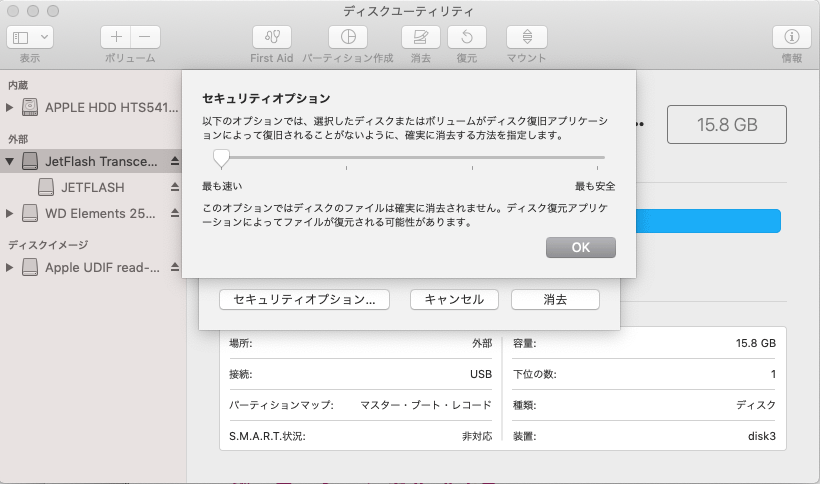The height and width of the screenshot is (484, 820).
Task: Collapse the JetFlash Transcend disk tree
Action: point(9,162)
